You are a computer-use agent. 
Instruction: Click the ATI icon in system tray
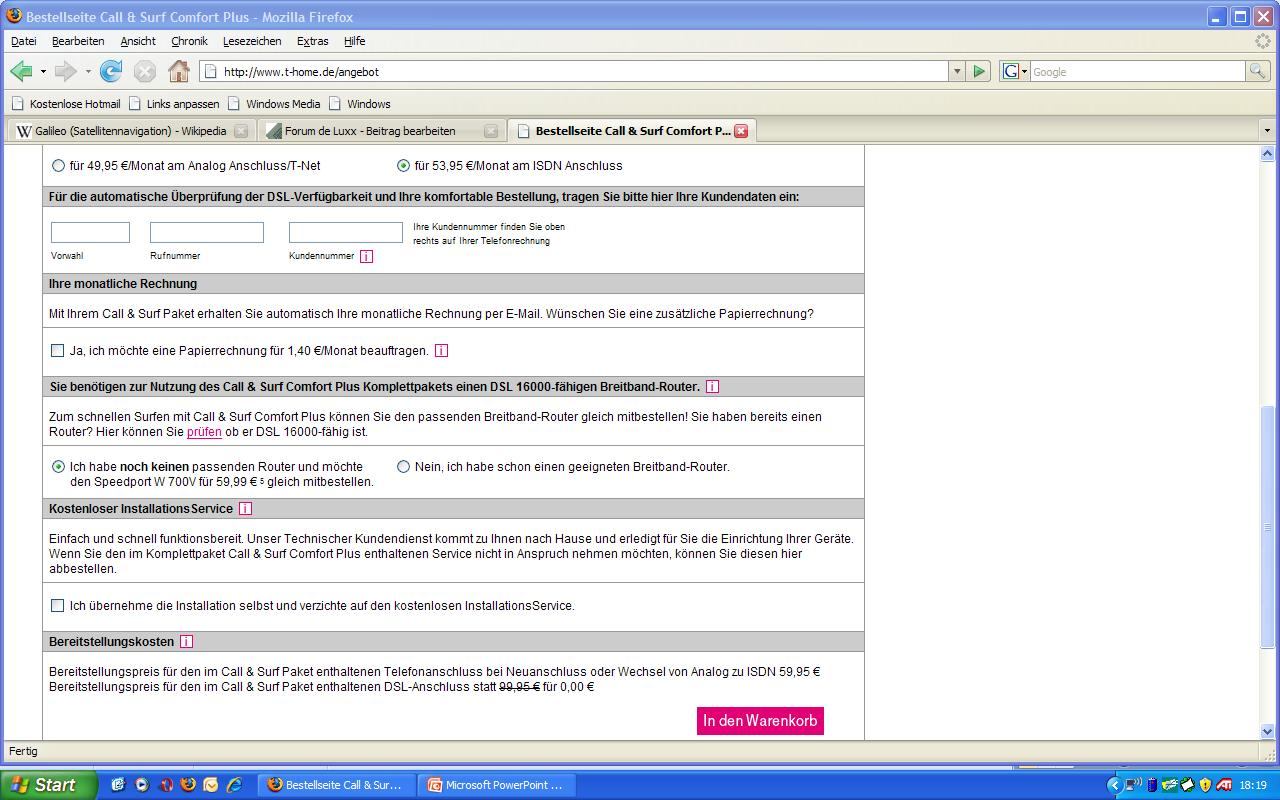pyautogui.click(x=1224, y=785)
